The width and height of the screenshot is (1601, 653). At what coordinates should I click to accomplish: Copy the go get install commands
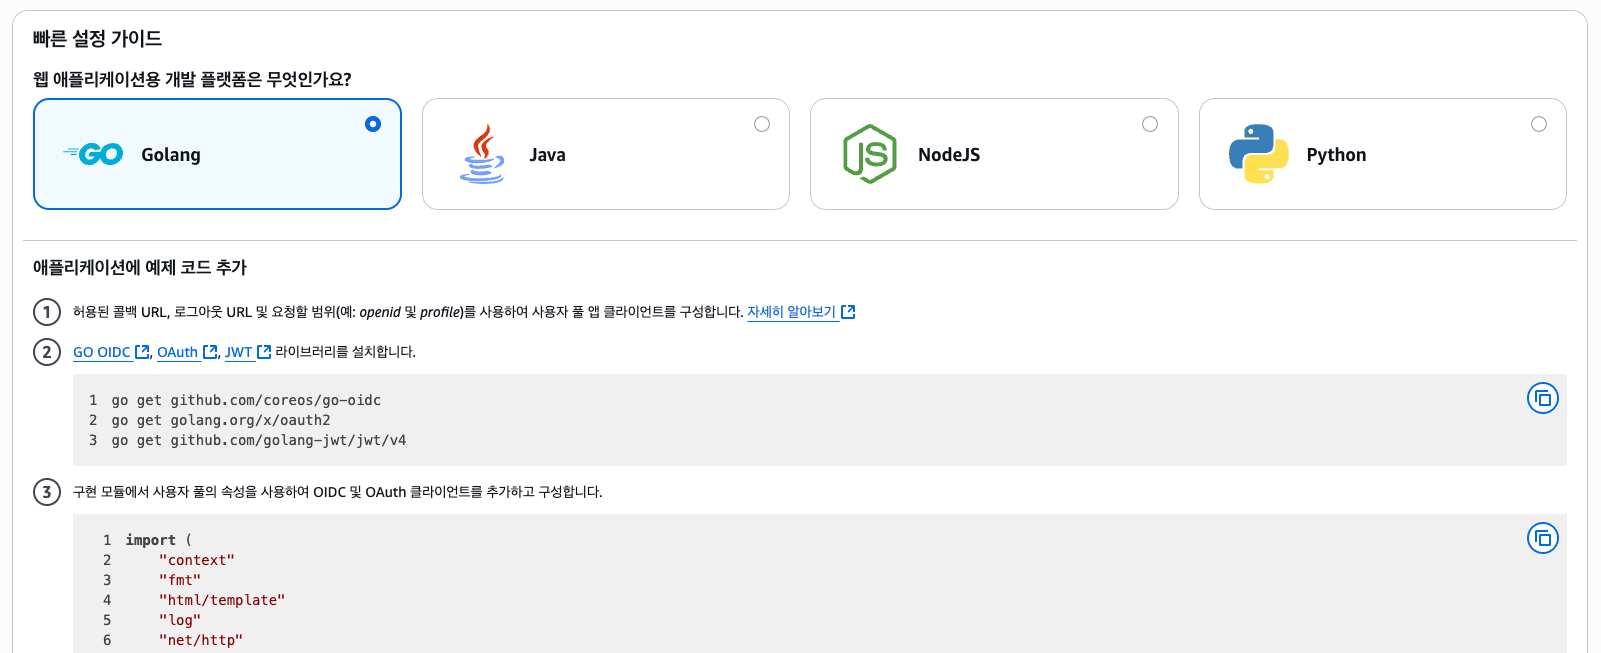point(1543,398)
